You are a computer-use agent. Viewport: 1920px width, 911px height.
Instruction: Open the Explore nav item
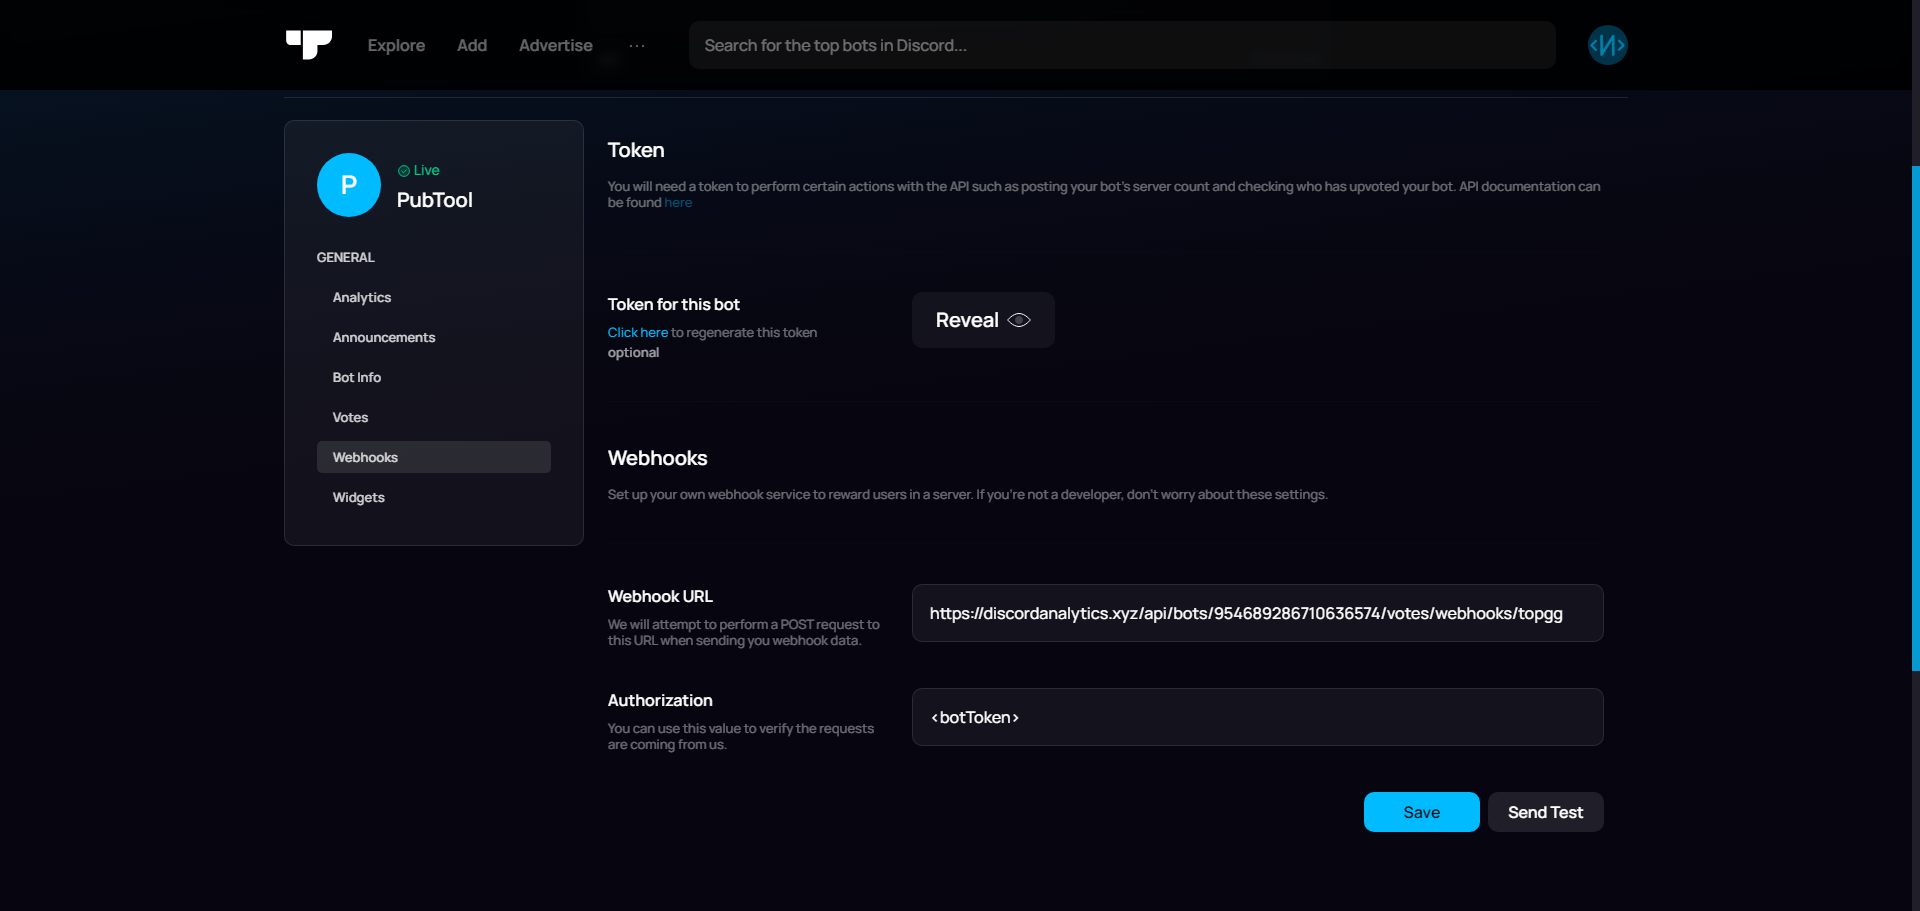[x=396, y=46]
